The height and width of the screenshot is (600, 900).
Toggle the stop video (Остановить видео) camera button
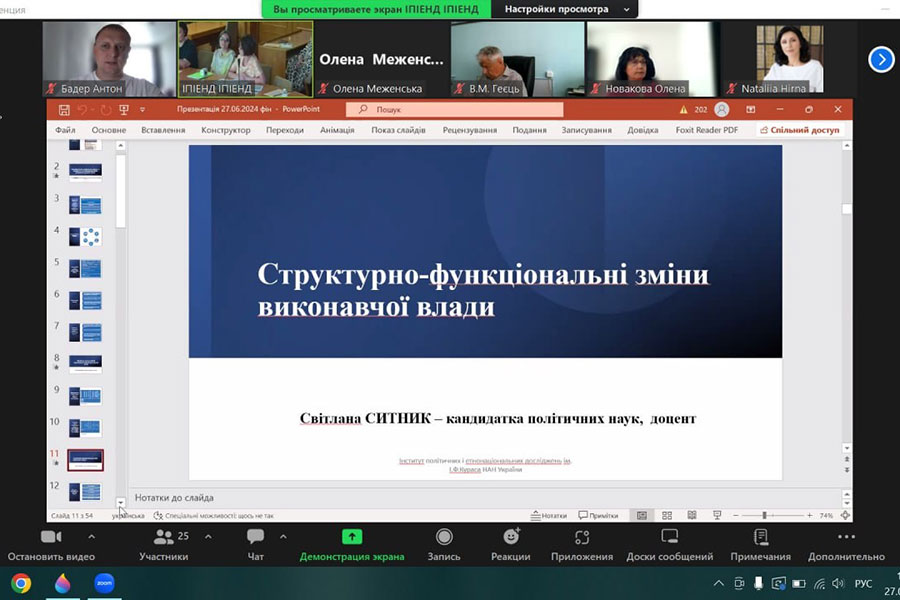51,538
